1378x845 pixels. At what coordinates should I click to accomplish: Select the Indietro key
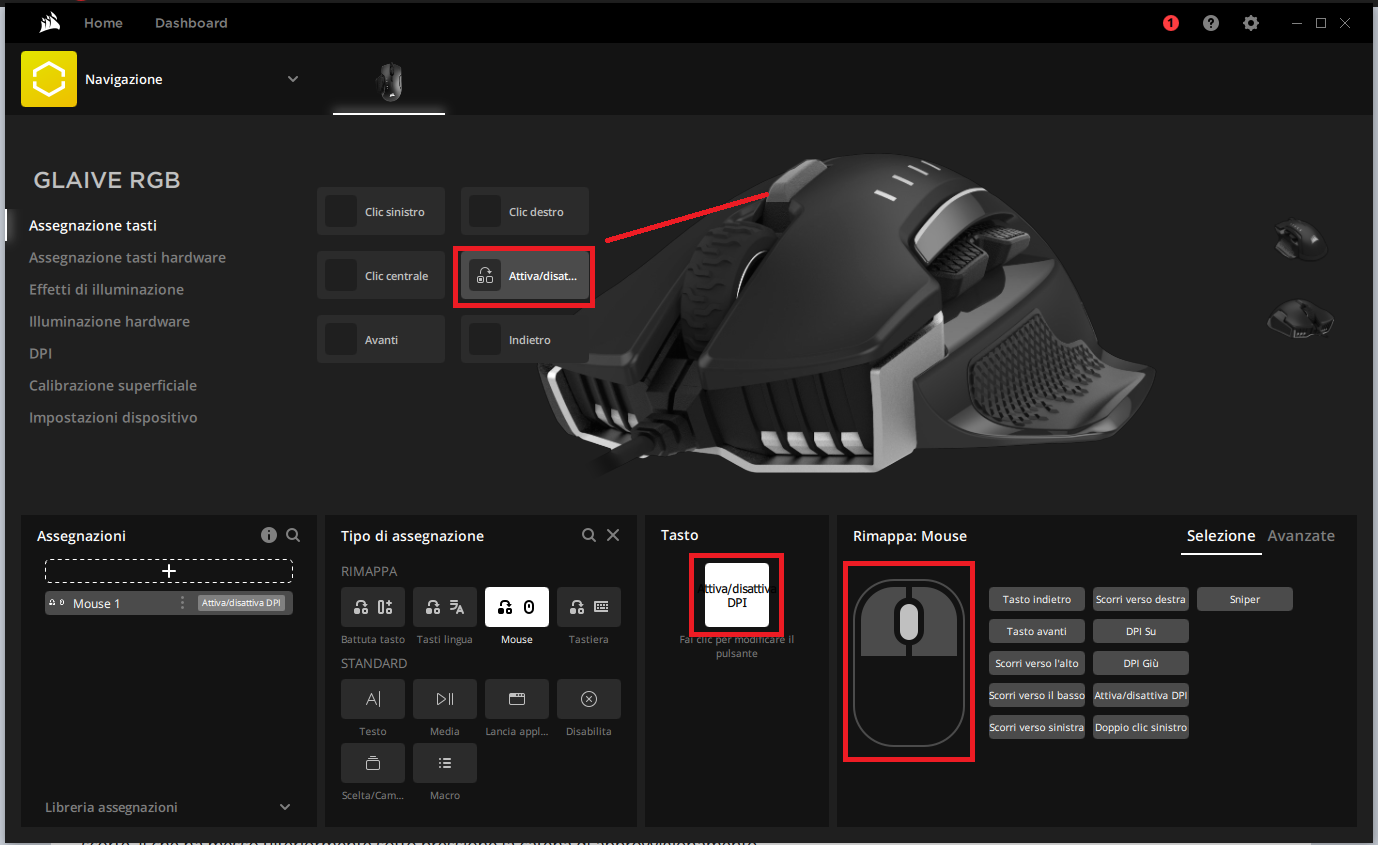525,340
